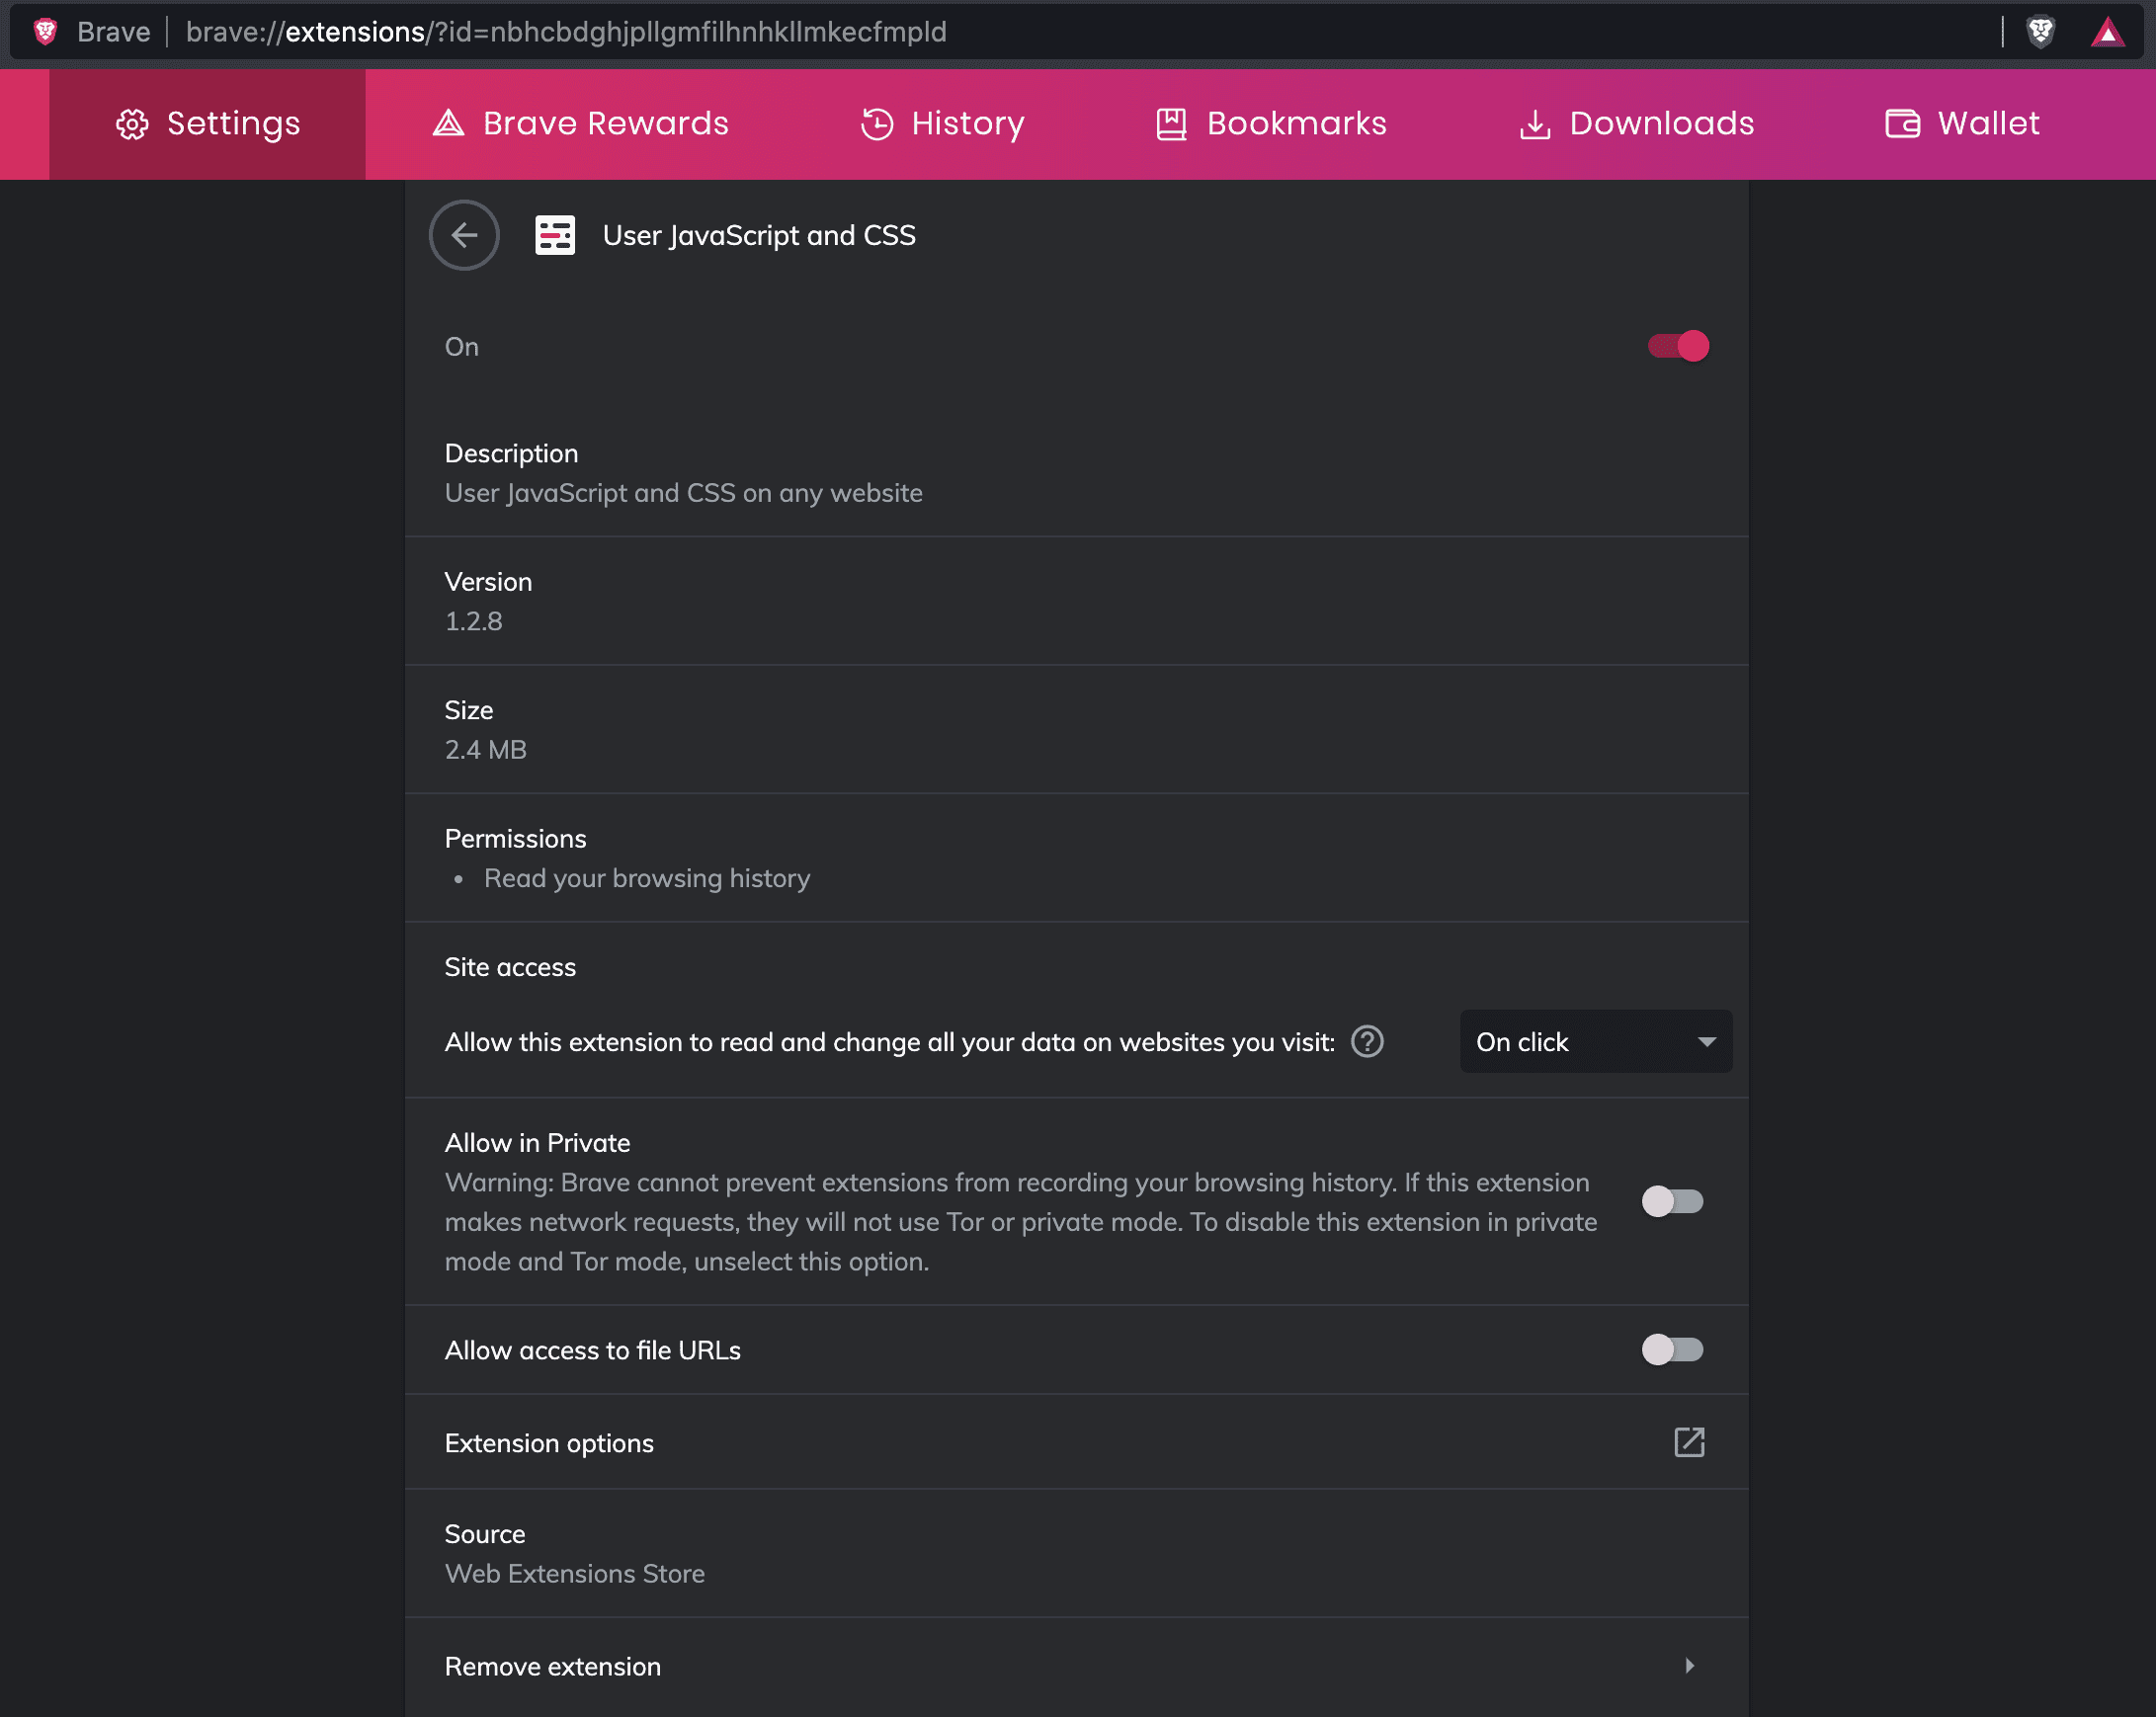Click the Site access heading
This screenshot has width=2156, height=1717.
[x=510, y=968]
